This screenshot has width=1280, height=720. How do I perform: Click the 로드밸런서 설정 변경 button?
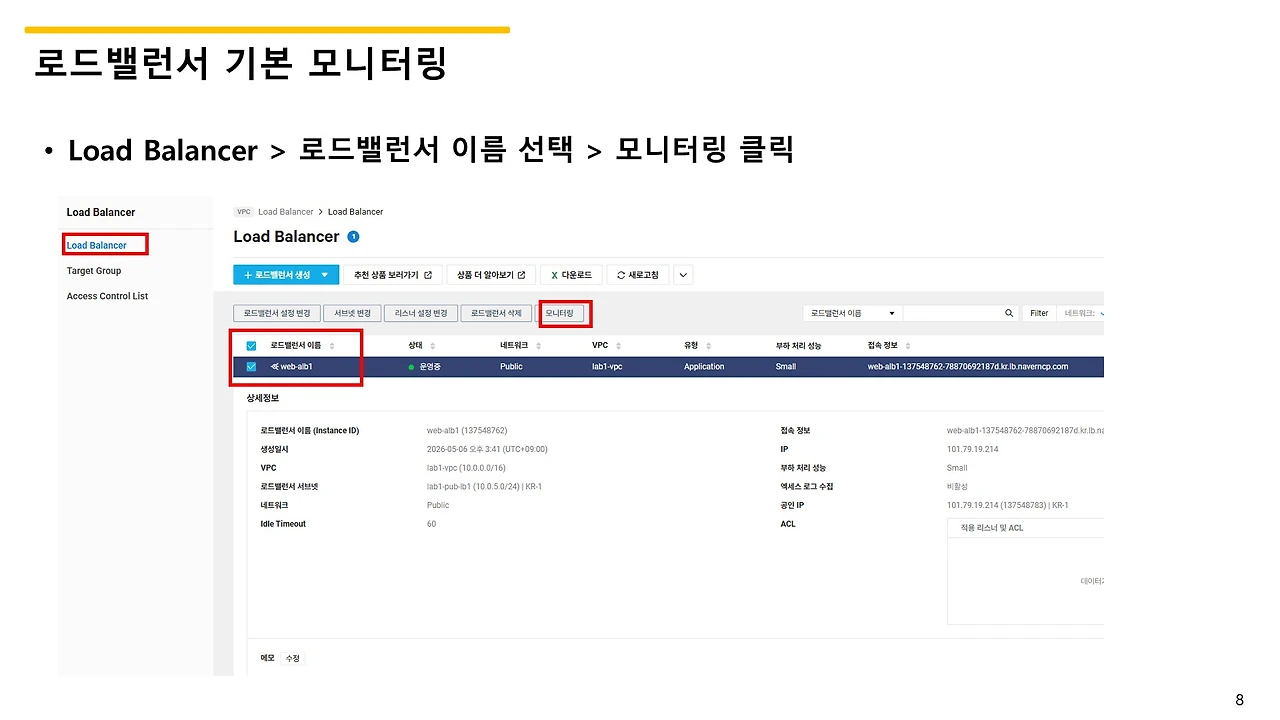(276, 313)
